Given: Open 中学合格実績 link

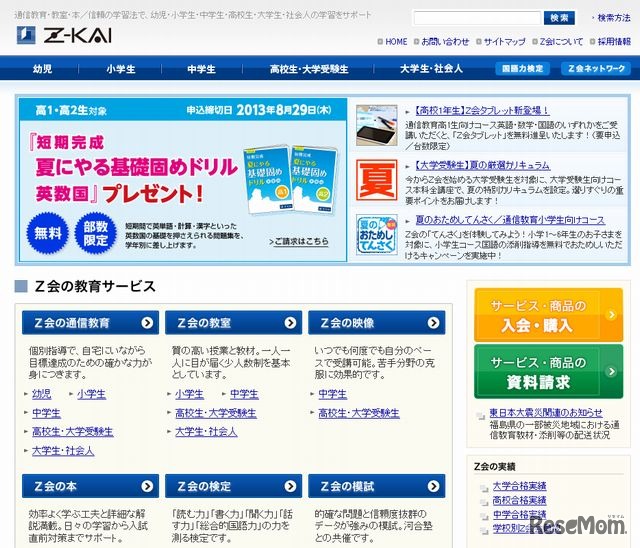Looking at the screenshot, I should pyautogui.click(x=519, y=515).
